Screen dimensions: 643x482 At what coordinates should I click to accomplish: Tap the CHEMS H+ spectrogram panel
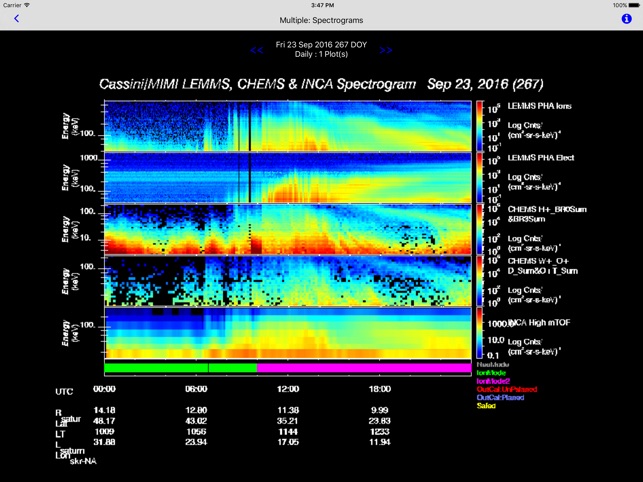click(x=288, y=229)
